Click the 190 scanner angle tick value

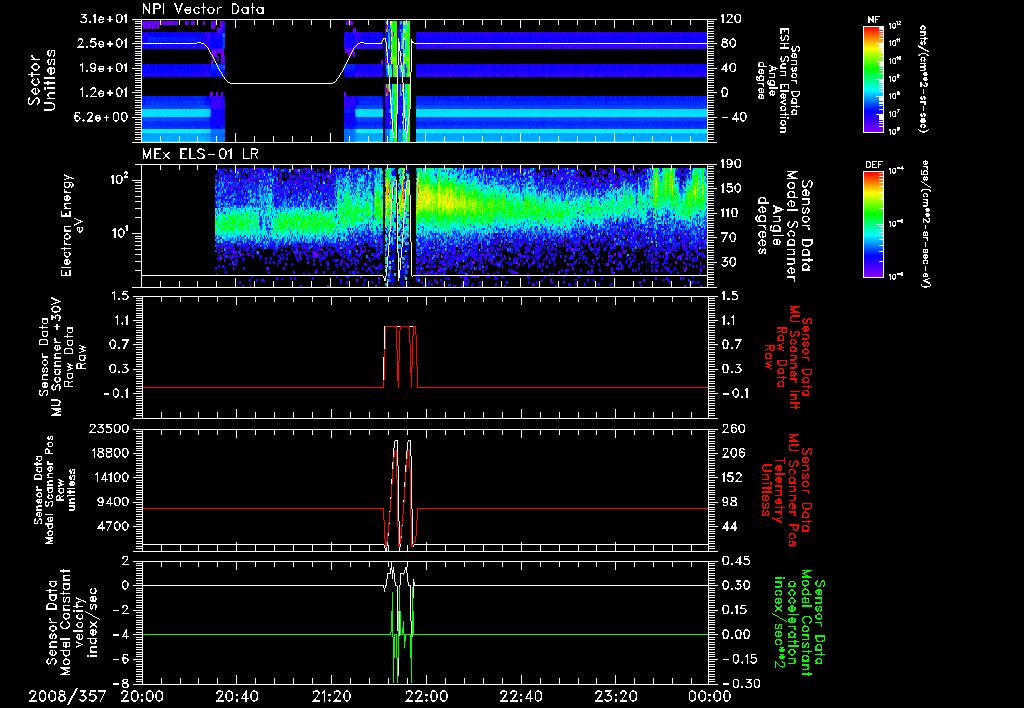pyautogui.click(x=731, y=164)
